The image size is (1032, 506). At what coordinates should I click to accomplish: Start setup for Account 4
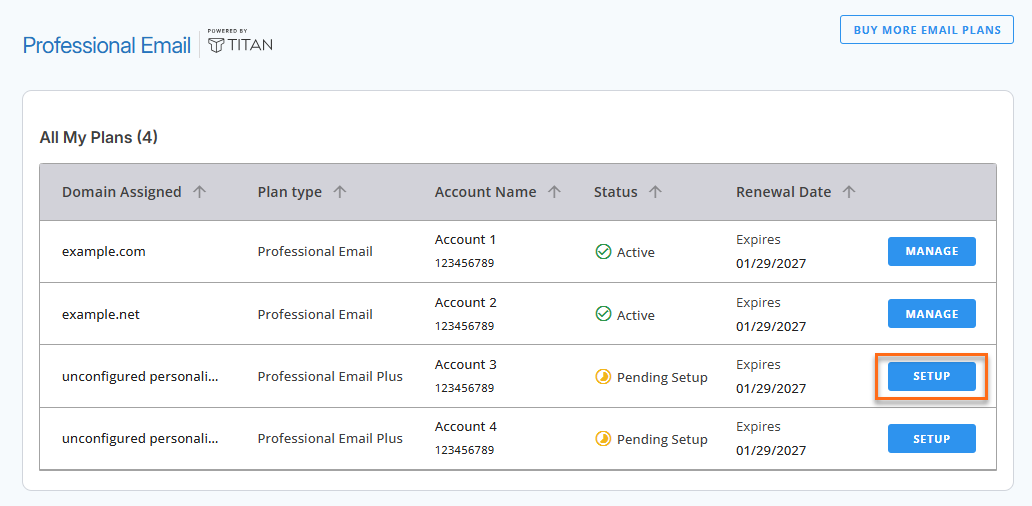[x=931, y=438]
